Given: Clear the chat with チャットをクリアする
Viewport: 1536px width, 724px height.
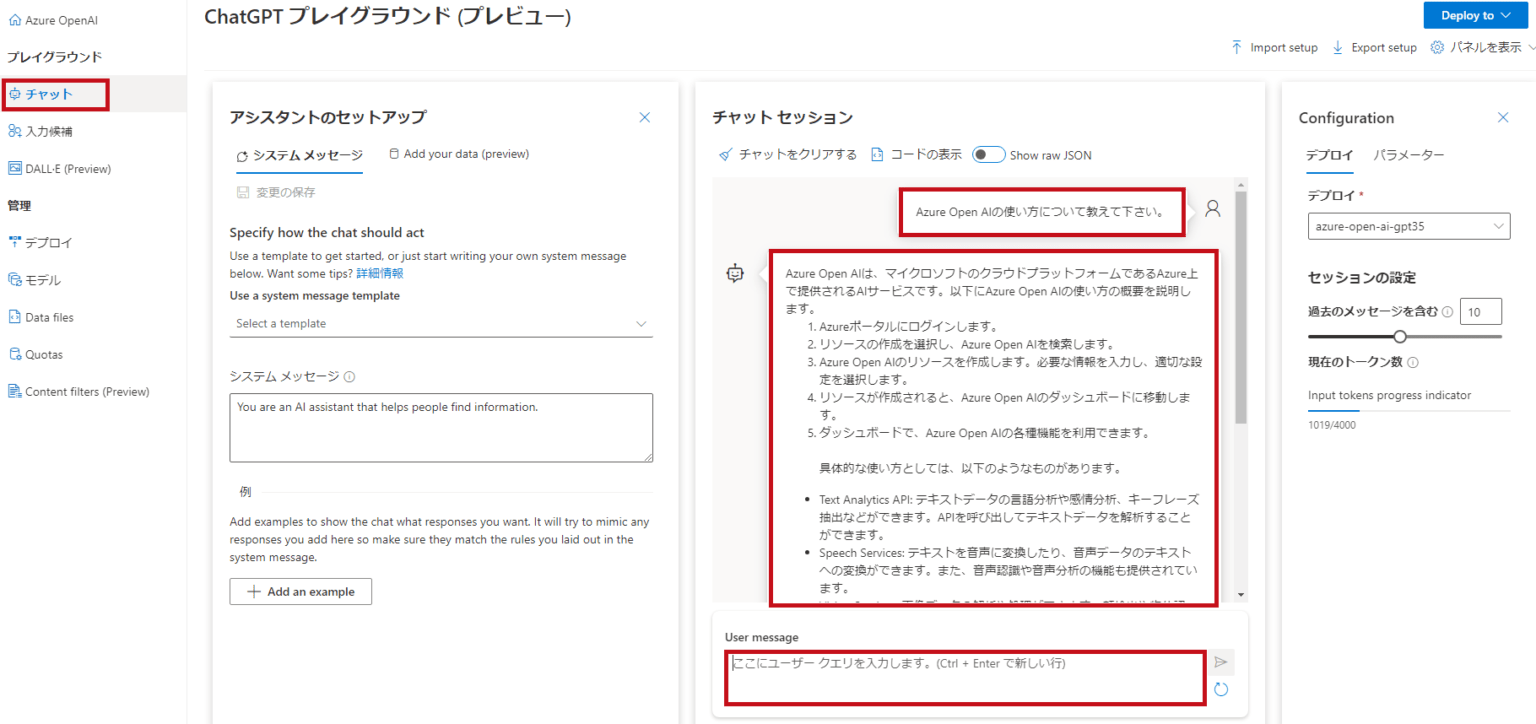Looking at the screenshot, I should [788, 155].
